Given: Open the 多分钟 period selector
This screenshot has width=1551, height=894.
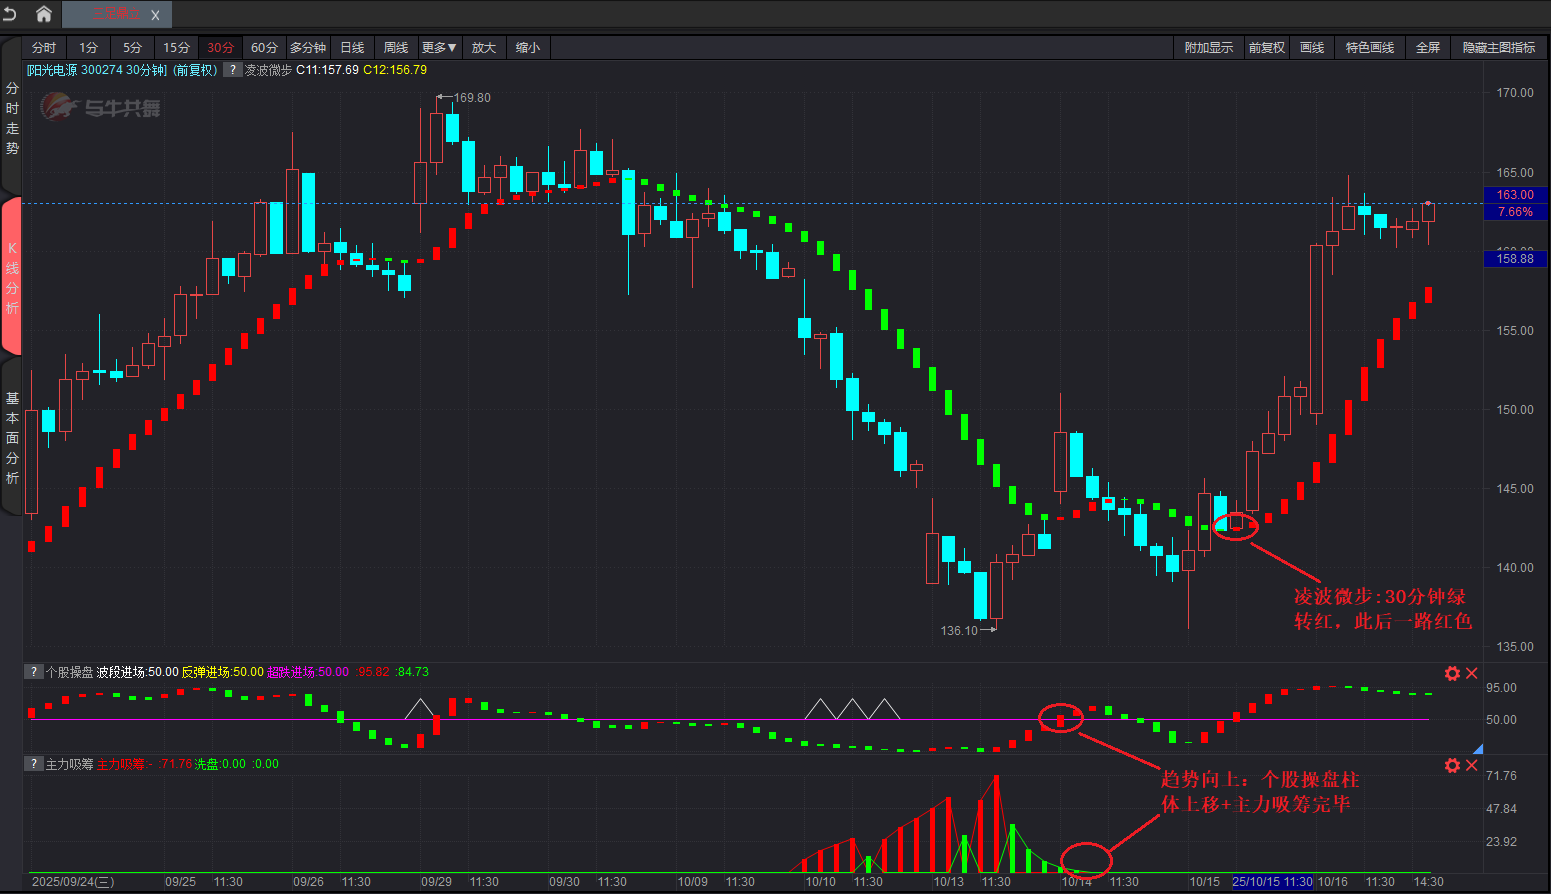Looking at the screenshot, I should [x=308, y=48].
